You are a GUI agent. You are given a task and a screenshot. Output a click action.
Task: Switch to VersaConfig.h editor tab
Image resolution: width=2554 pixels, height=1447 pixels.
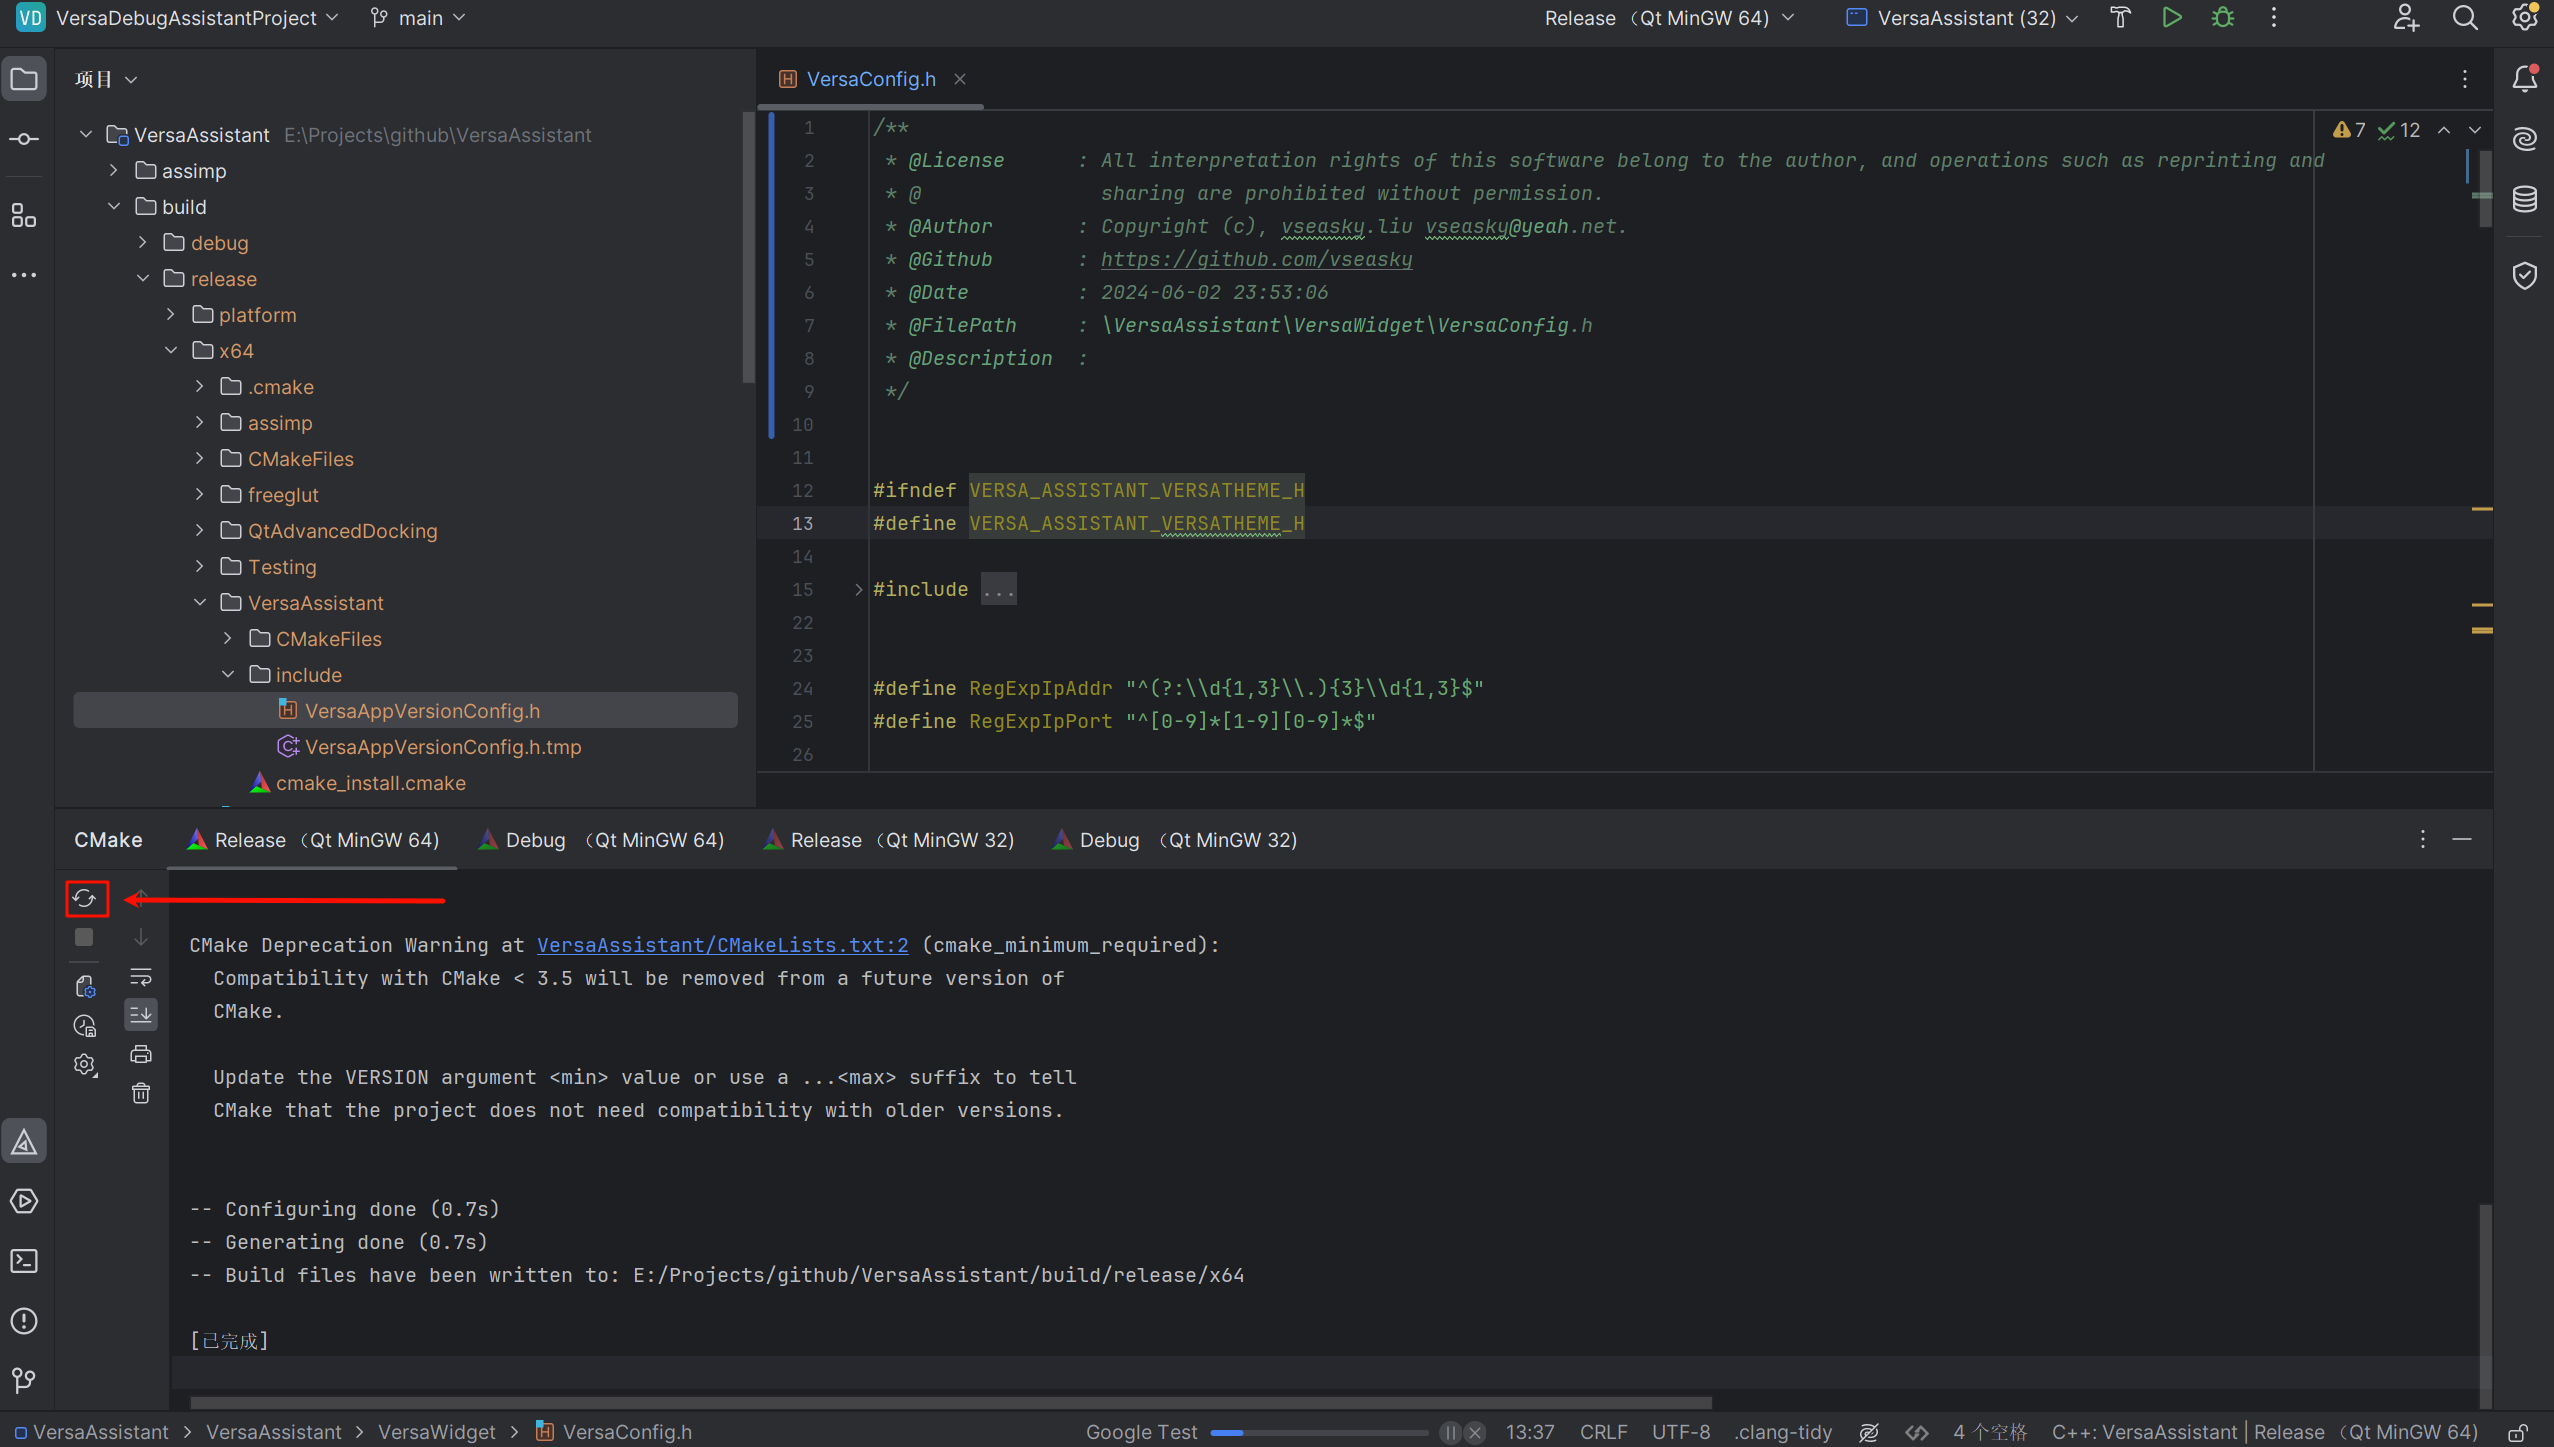[871, 79]
